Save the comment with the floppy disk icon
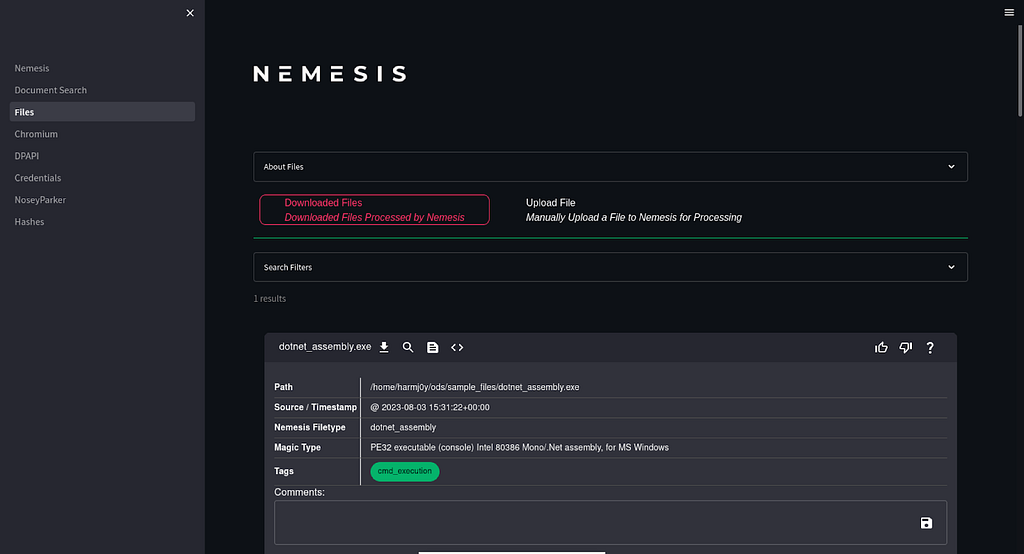 [926, 523]
